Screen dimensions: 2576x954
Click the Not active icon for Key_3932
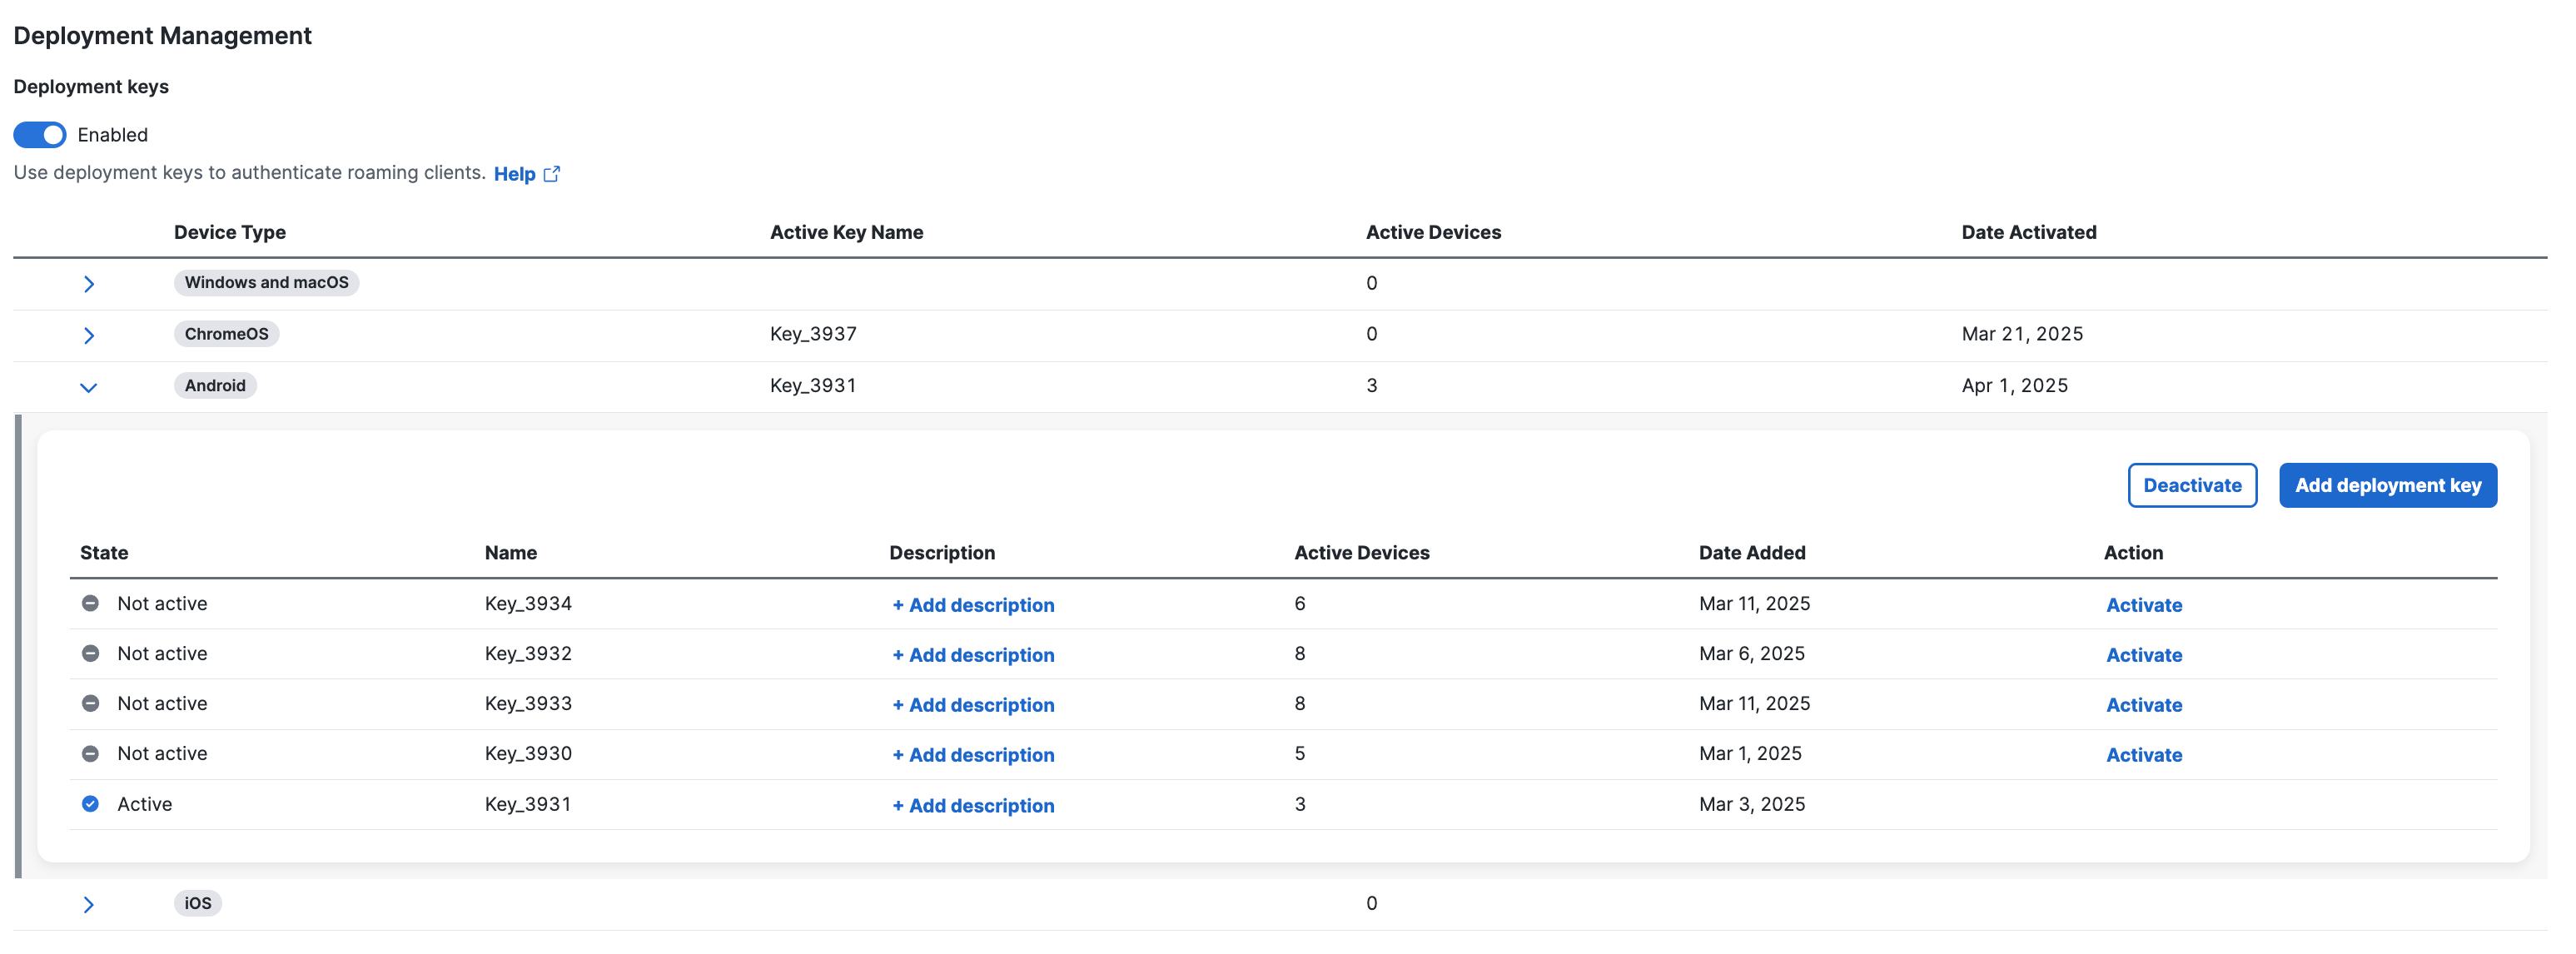(90, 653)
